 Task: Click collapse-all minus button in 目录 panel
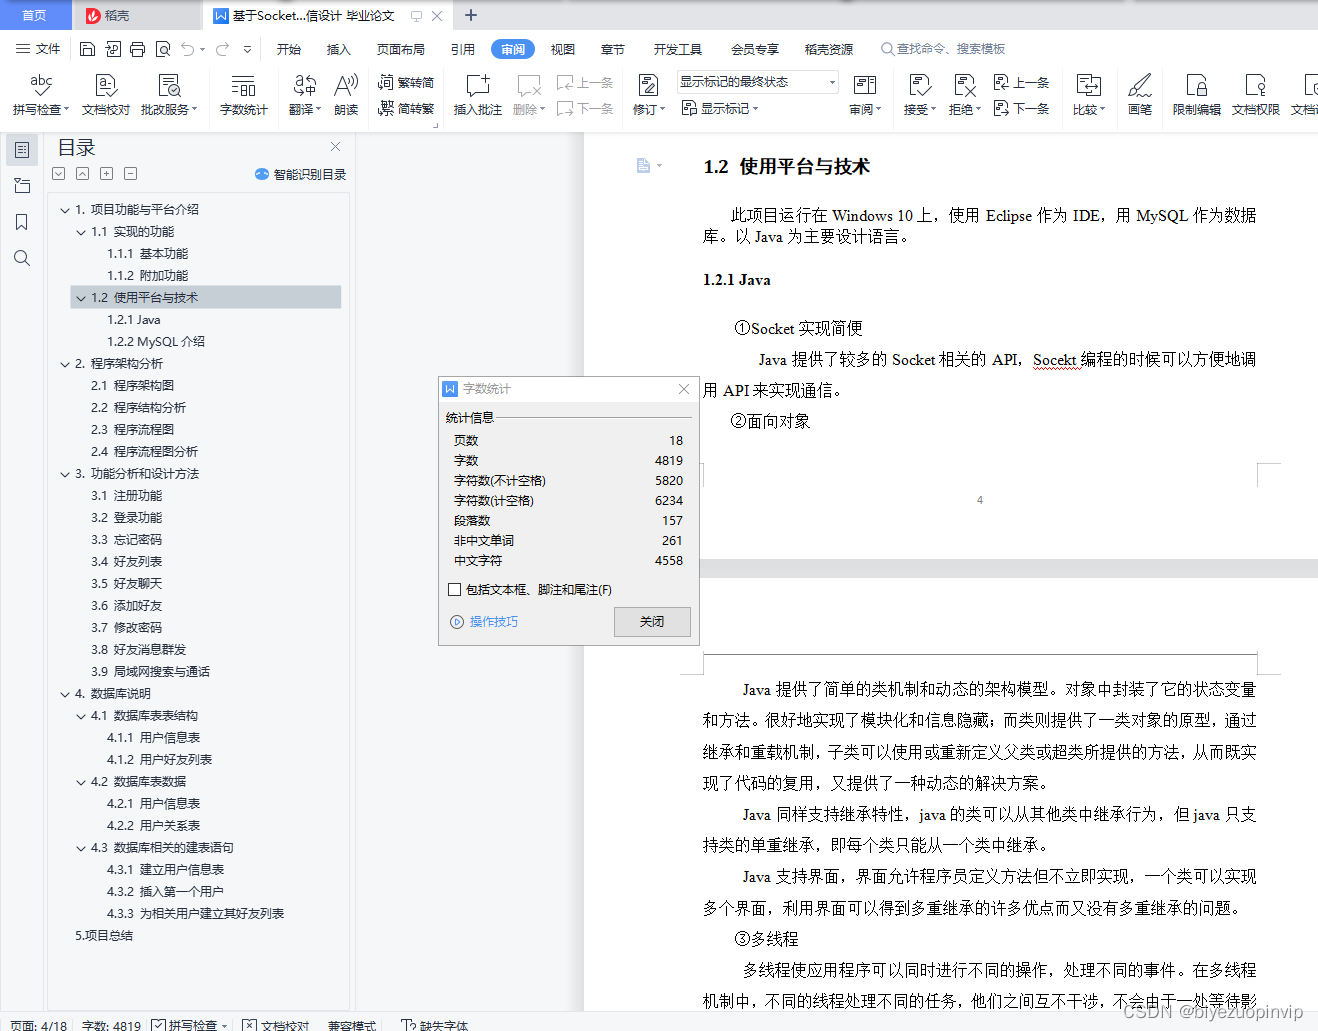pos(130,174)
